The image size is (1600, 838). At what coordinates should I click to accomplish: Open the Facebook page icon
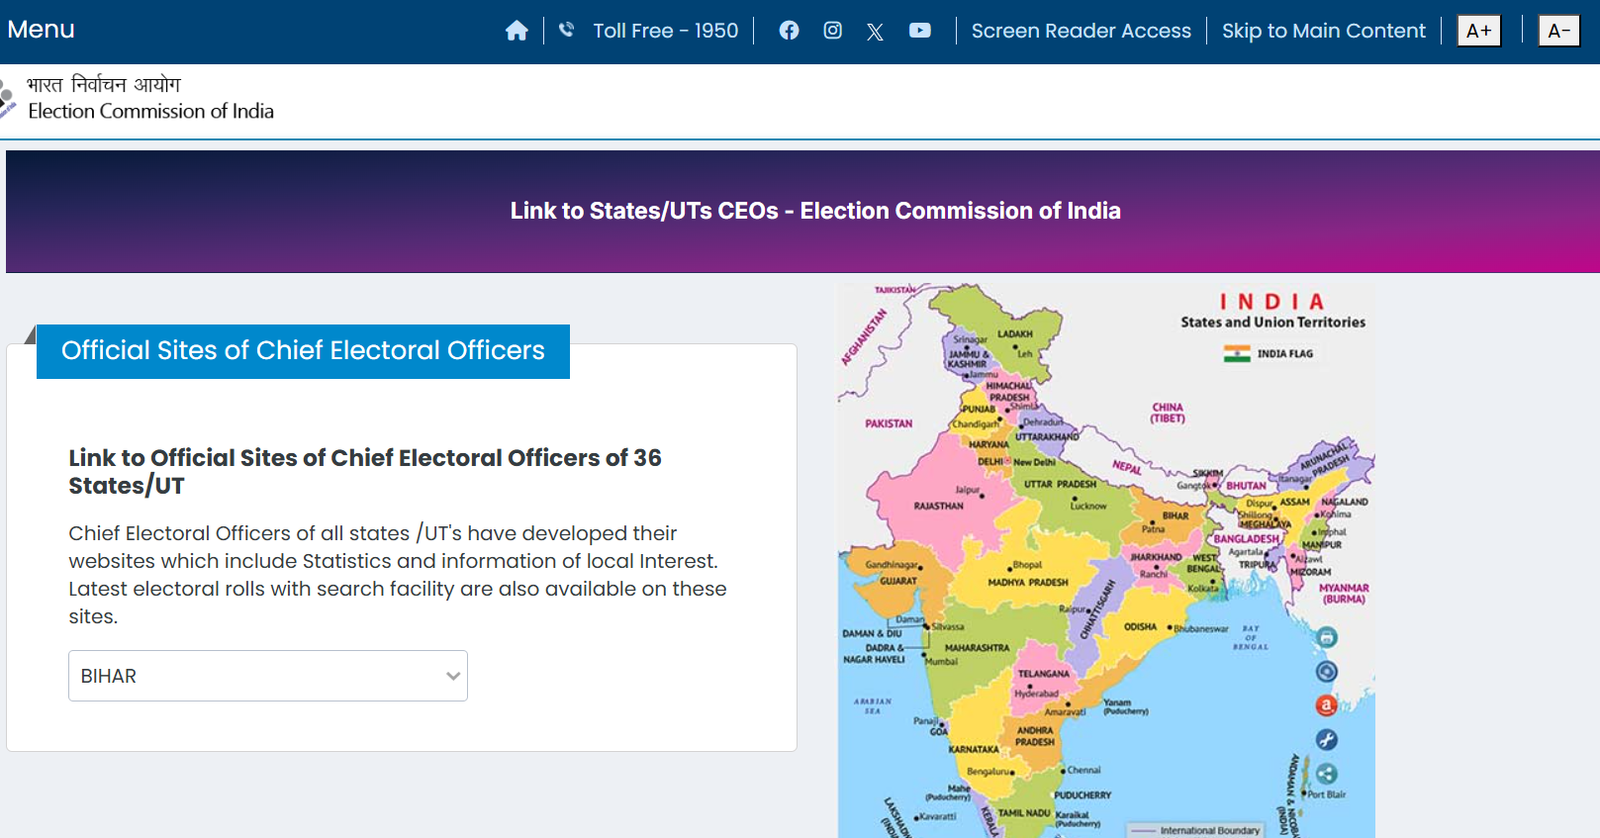(x=789, y=30)
